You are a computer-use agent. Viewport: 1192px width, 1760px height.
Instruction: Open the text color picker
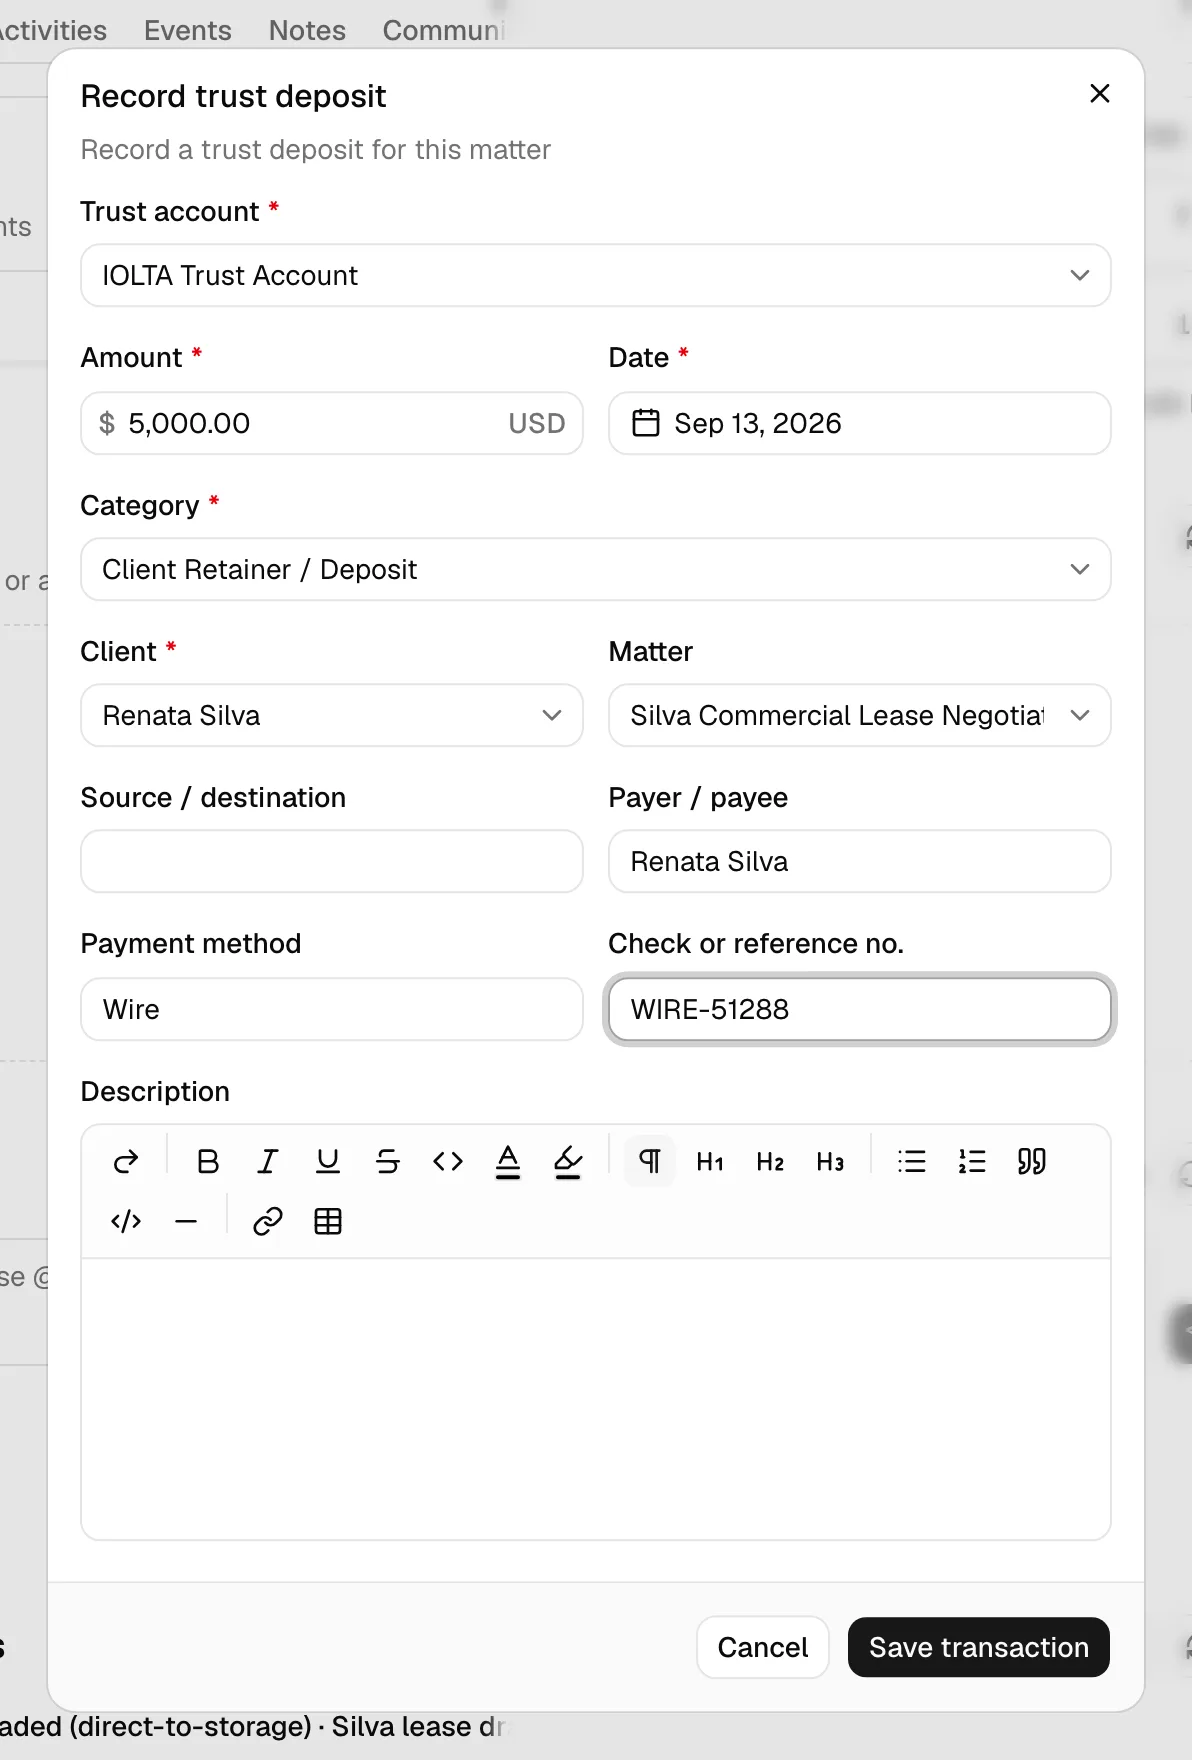point(508,1161)
